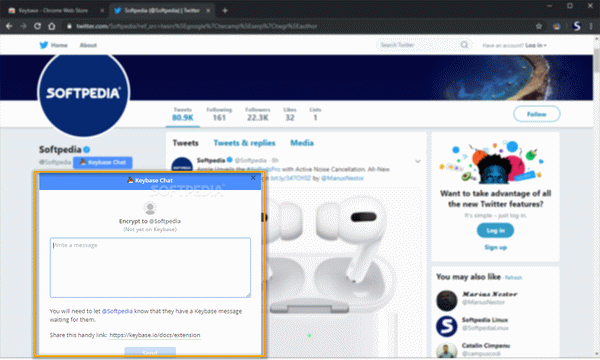Click the Softpedia profile avatar picture
Image resolution: width=600 pixels, height=360 pixels.
(x=83, y=93)
